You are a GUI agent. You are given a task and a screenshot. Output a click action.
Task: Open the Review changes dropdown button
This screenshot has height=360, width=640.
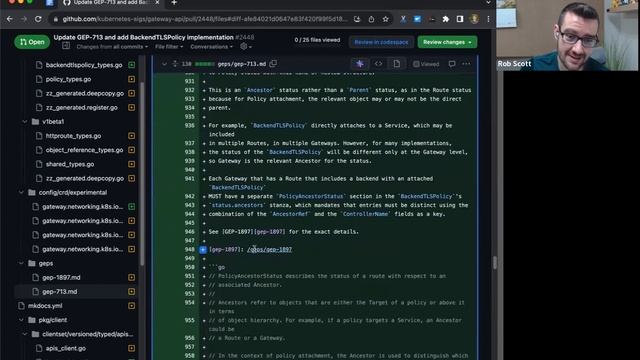(x=447, y=42)
